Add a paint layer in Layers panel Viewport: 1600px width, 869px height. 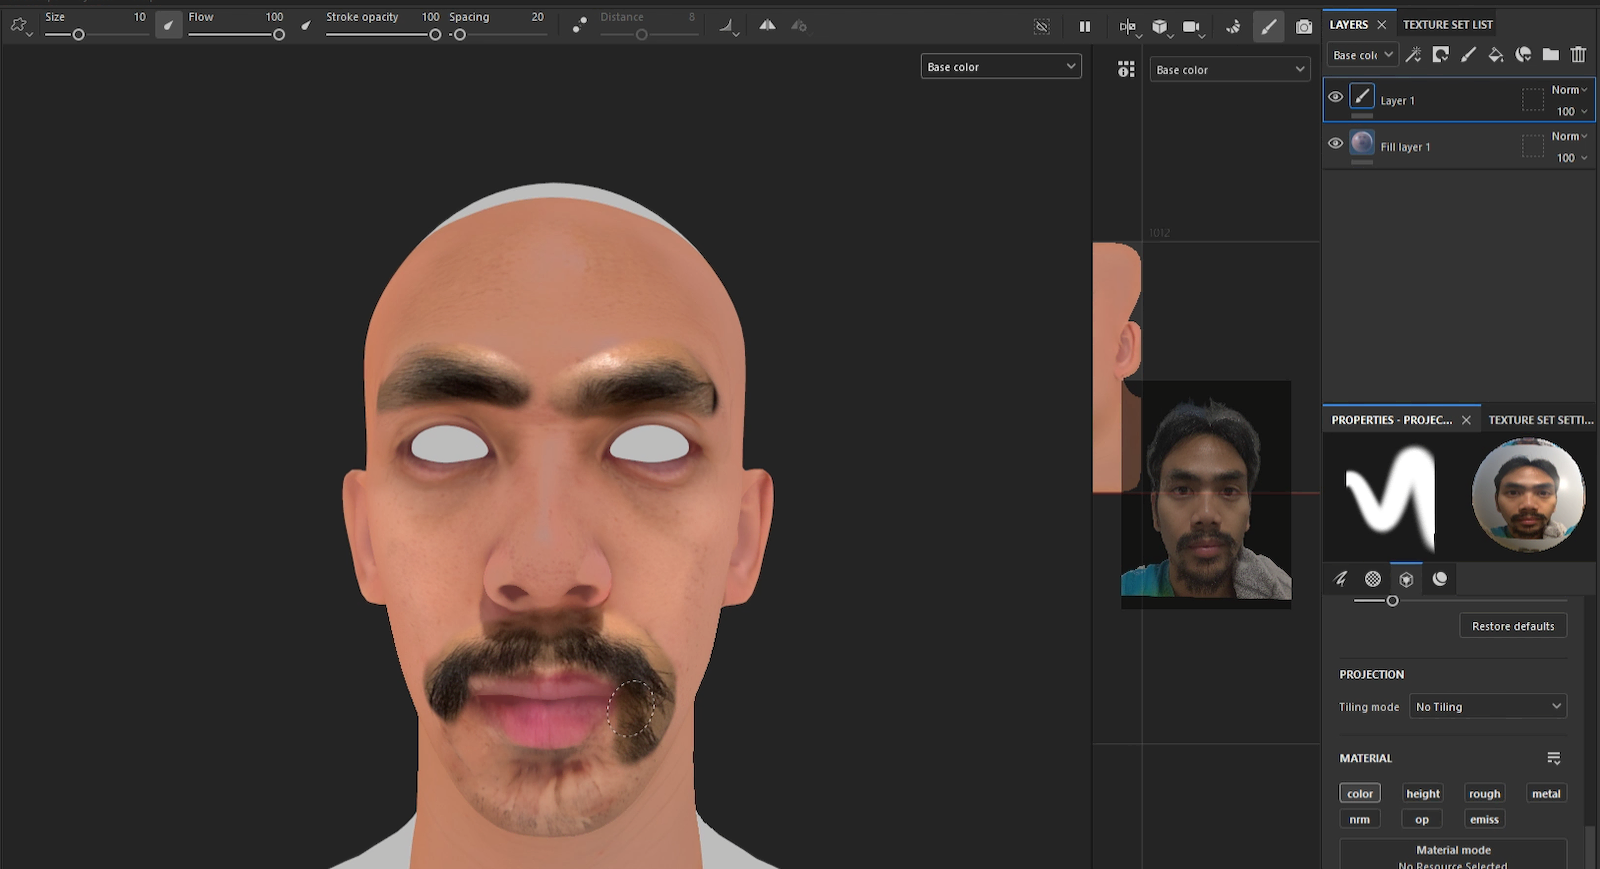pos(1468,55)
